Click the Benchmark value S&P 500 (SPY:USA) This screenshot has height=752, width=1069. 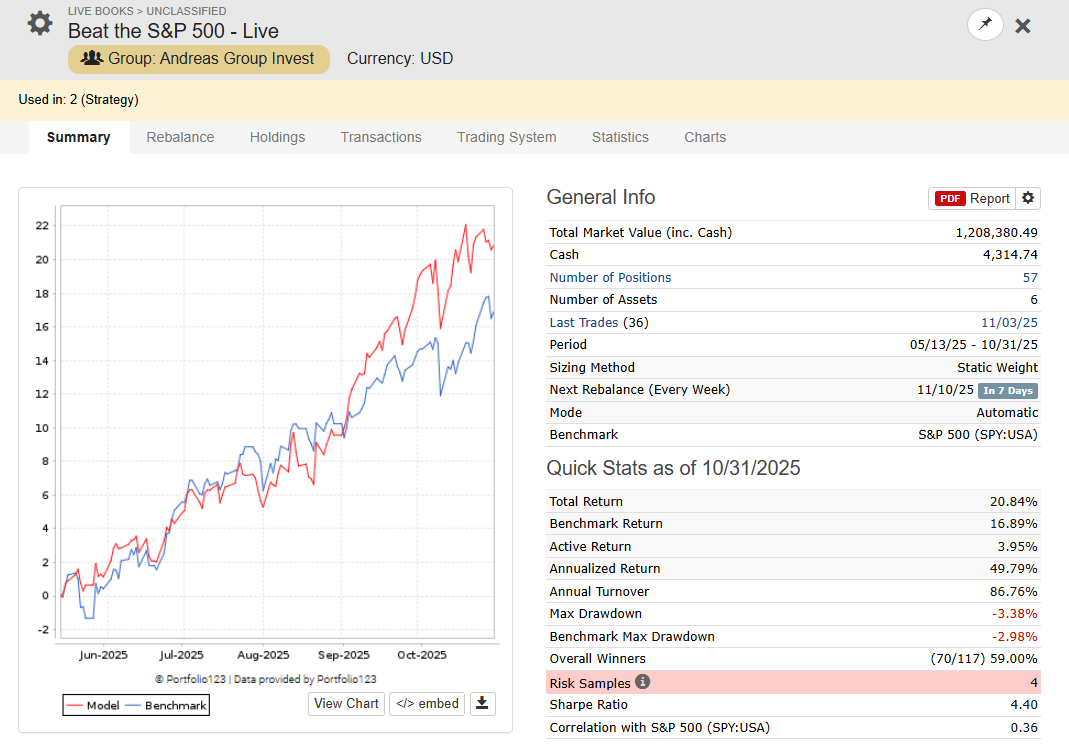[x=978, y=434]
